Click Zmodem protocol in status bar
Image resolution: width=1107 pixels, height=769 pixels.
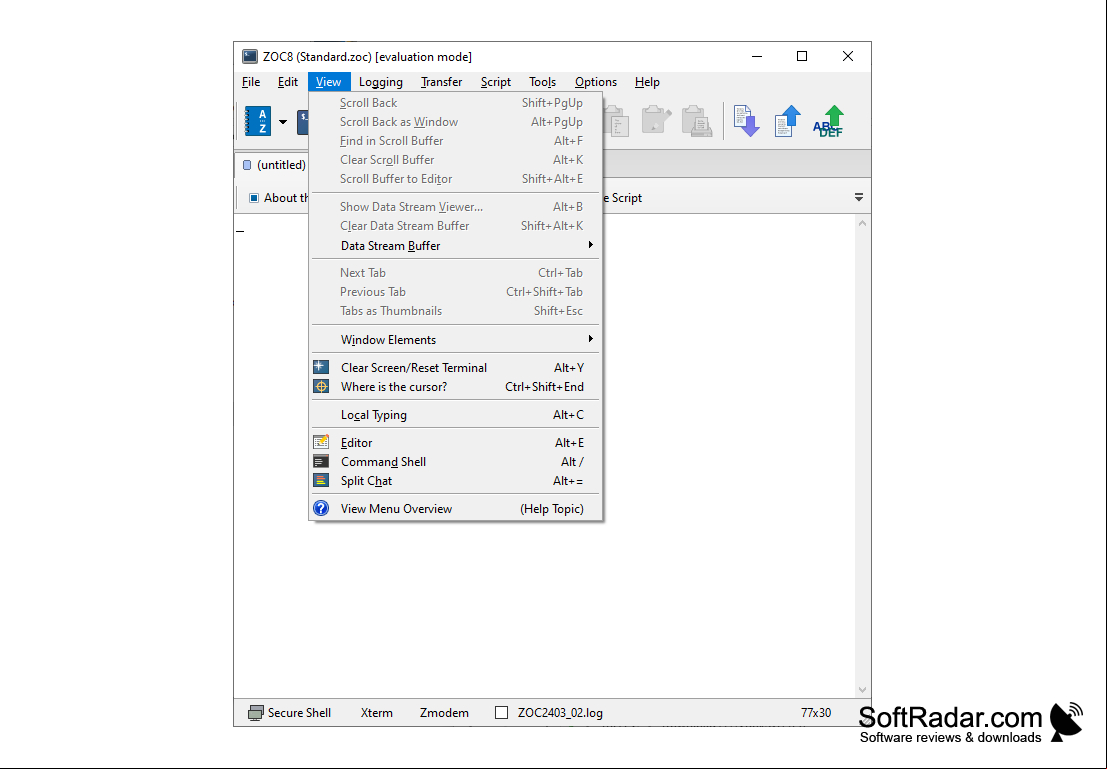coord(444,713)
